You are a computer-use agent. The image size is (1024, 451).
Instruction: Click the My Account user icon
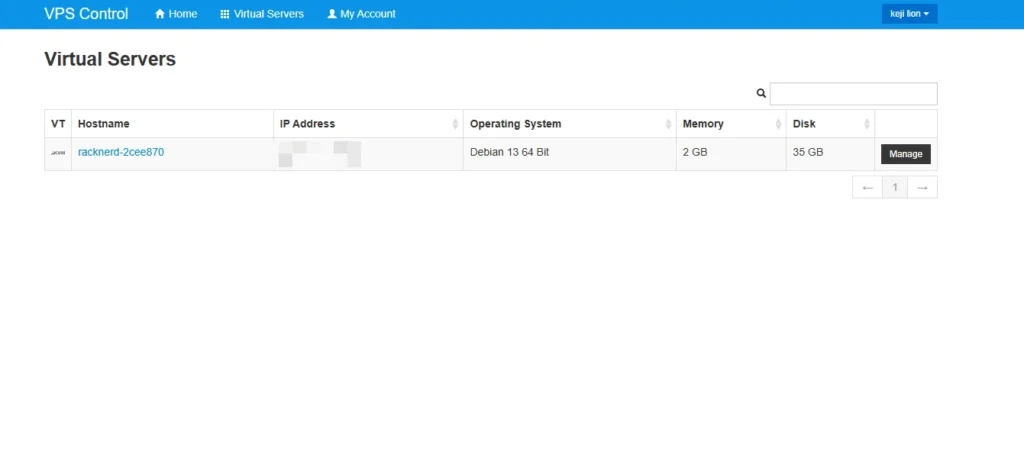pyautogui.click(x=332, y=14)
